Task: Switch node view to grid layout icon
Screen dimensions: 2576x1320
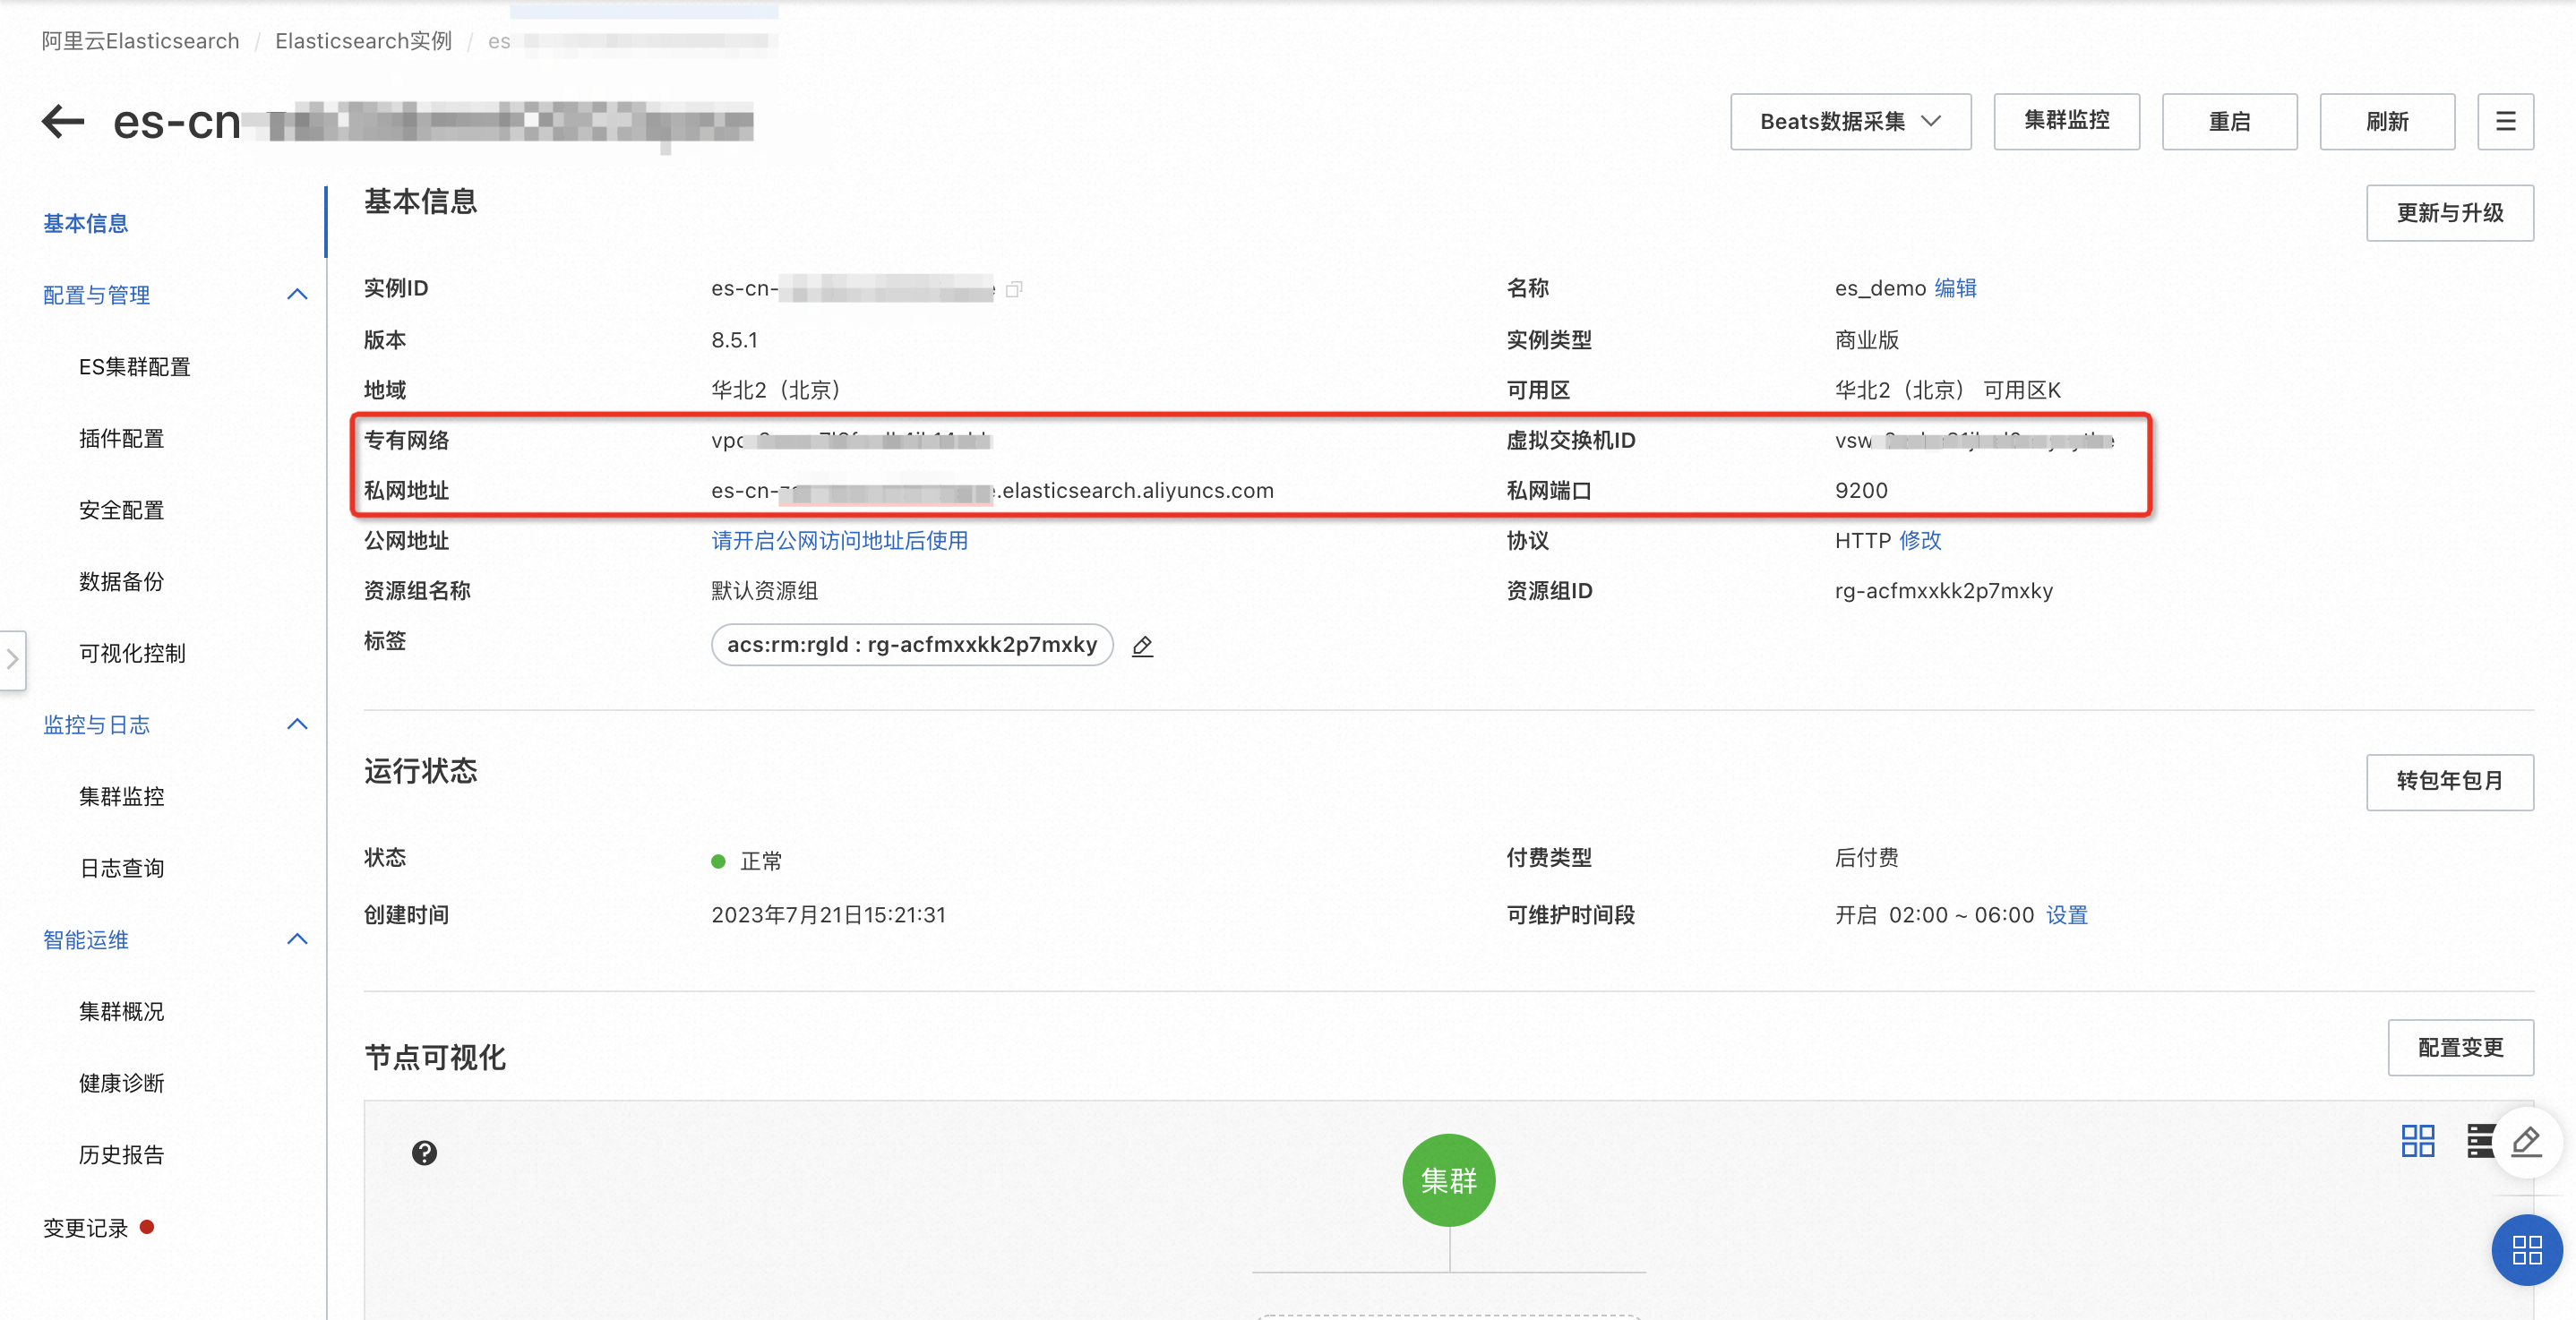Action: point(2417,1141)
